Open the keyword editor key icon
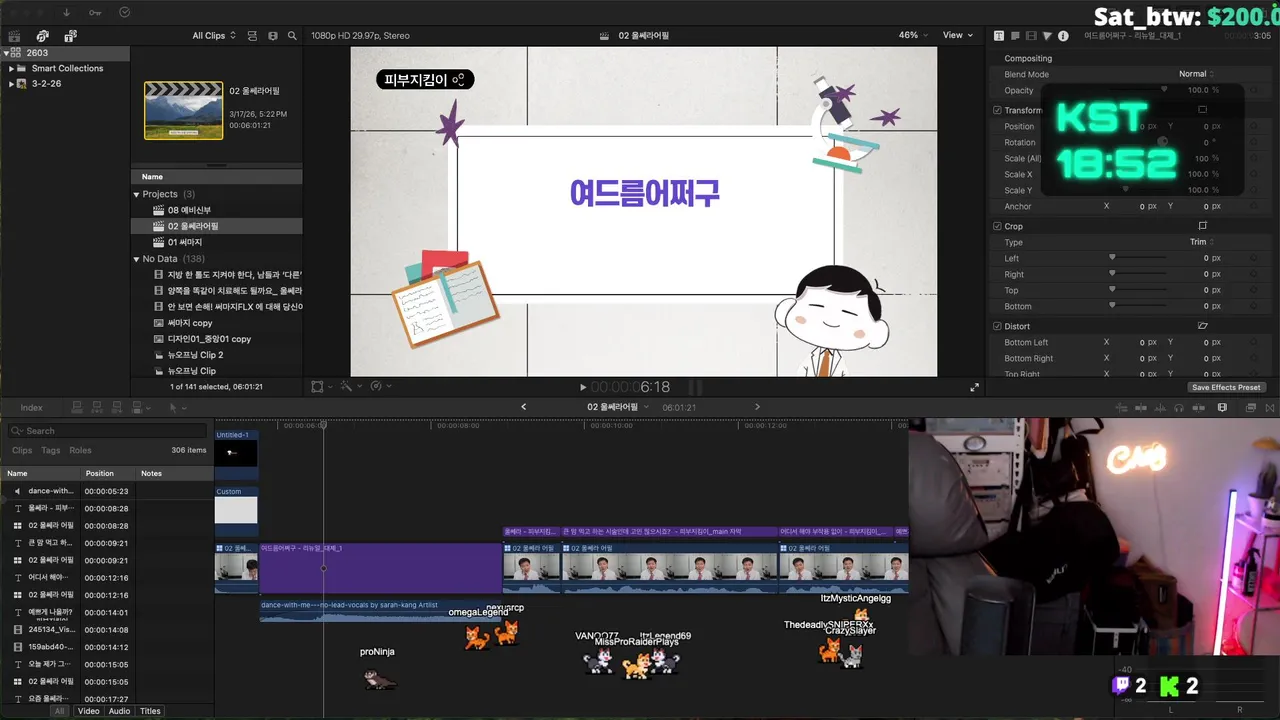Viewport: 1280px width, 720px height. click(x=95, y=13)
